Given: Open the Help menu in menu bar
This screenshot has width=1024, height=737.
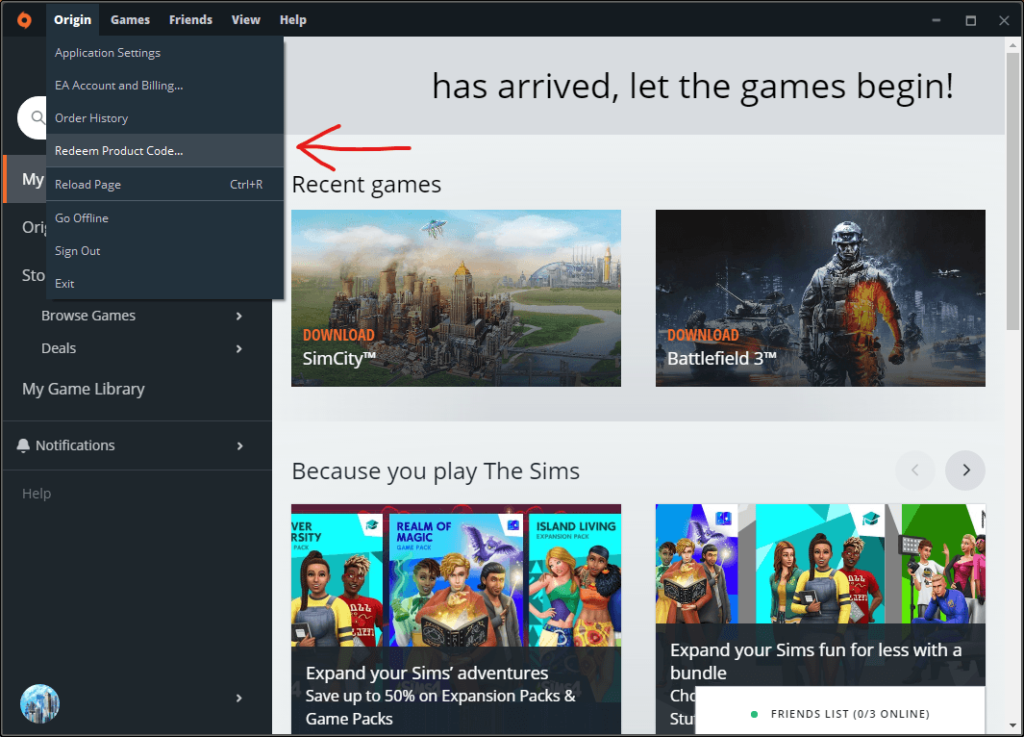Looking at the screenshot, I should (293, 20).
